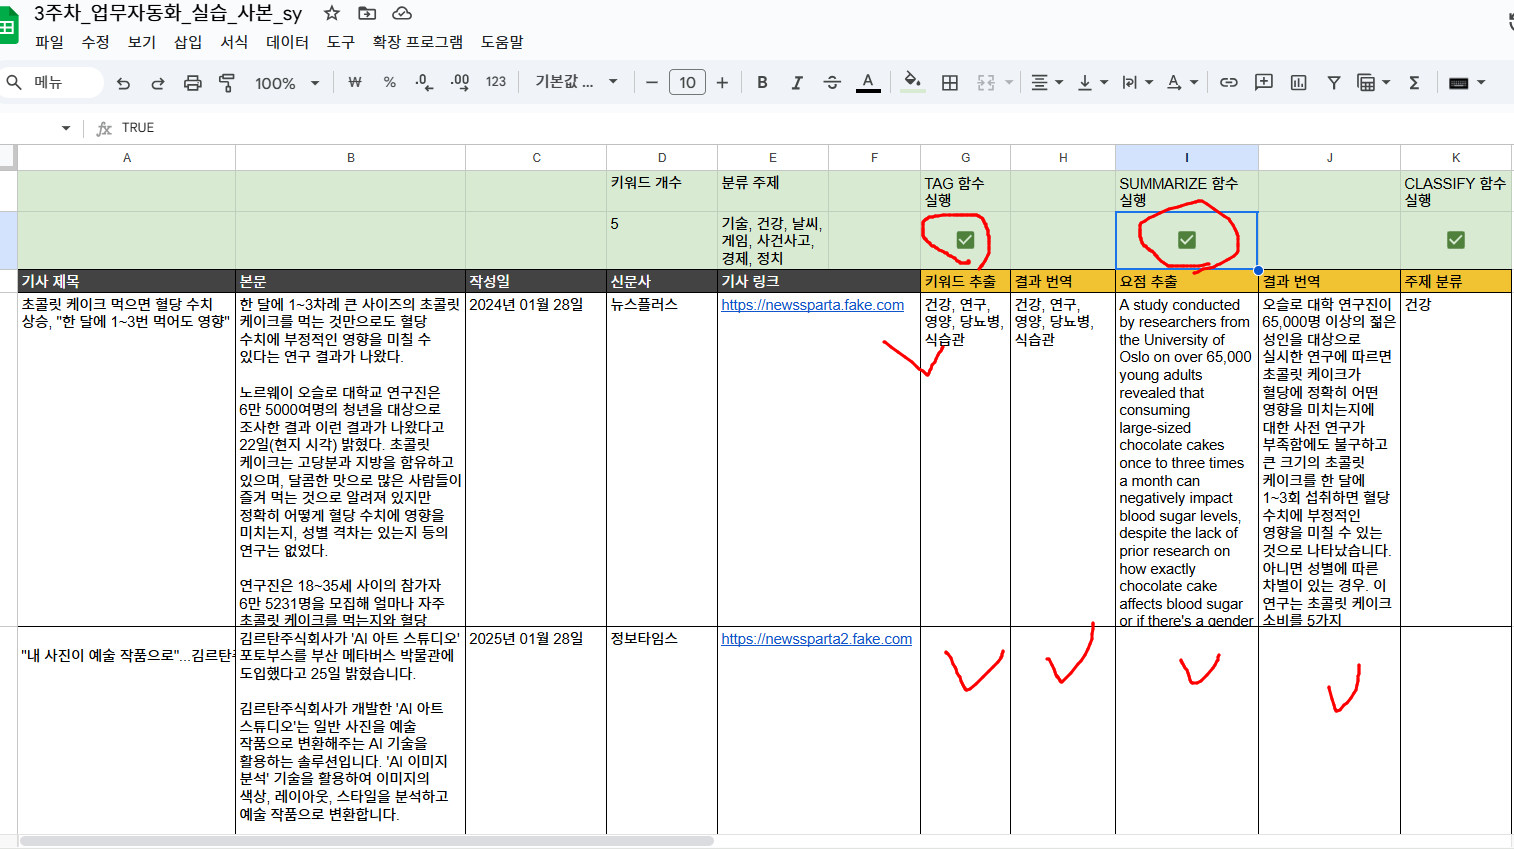Viewport: 1514px width, 849px height.
Task: Create a filter
Action: pyautogui.click(x=1334, y=82)
